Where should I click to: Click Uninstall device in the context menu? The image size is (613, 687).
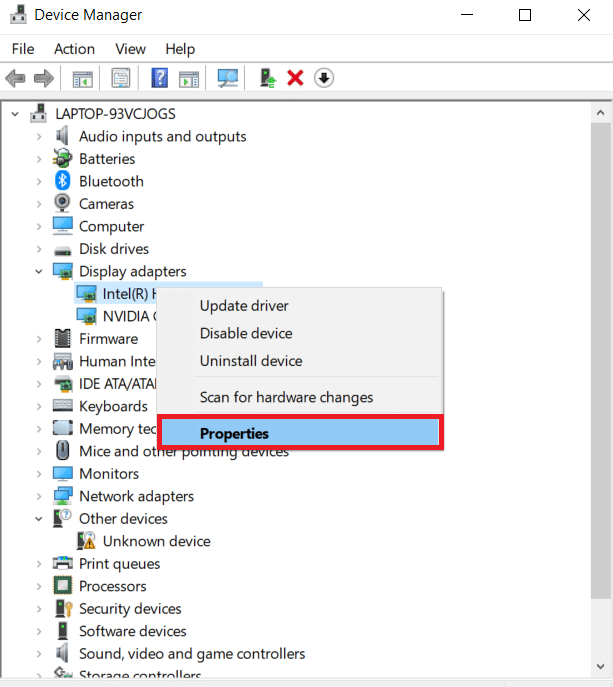[250, 361]
